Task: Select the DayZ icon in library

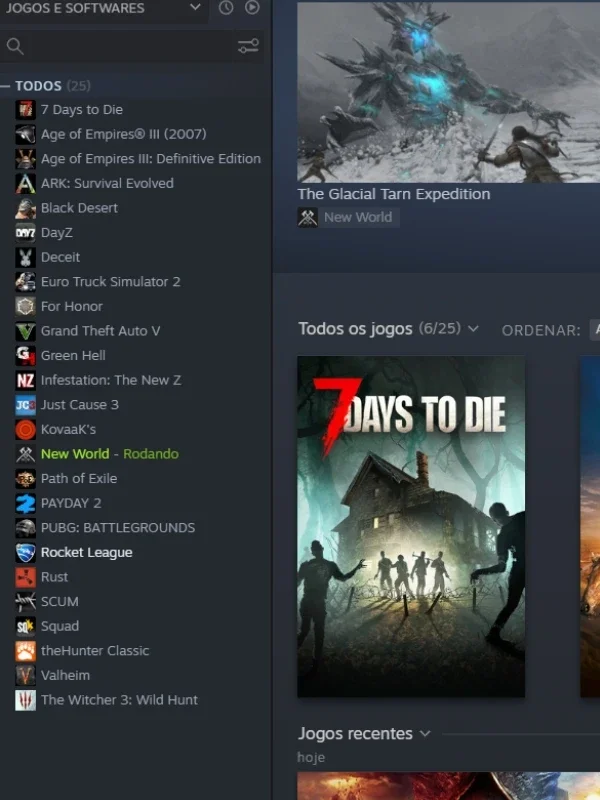Action: [25, 233]
